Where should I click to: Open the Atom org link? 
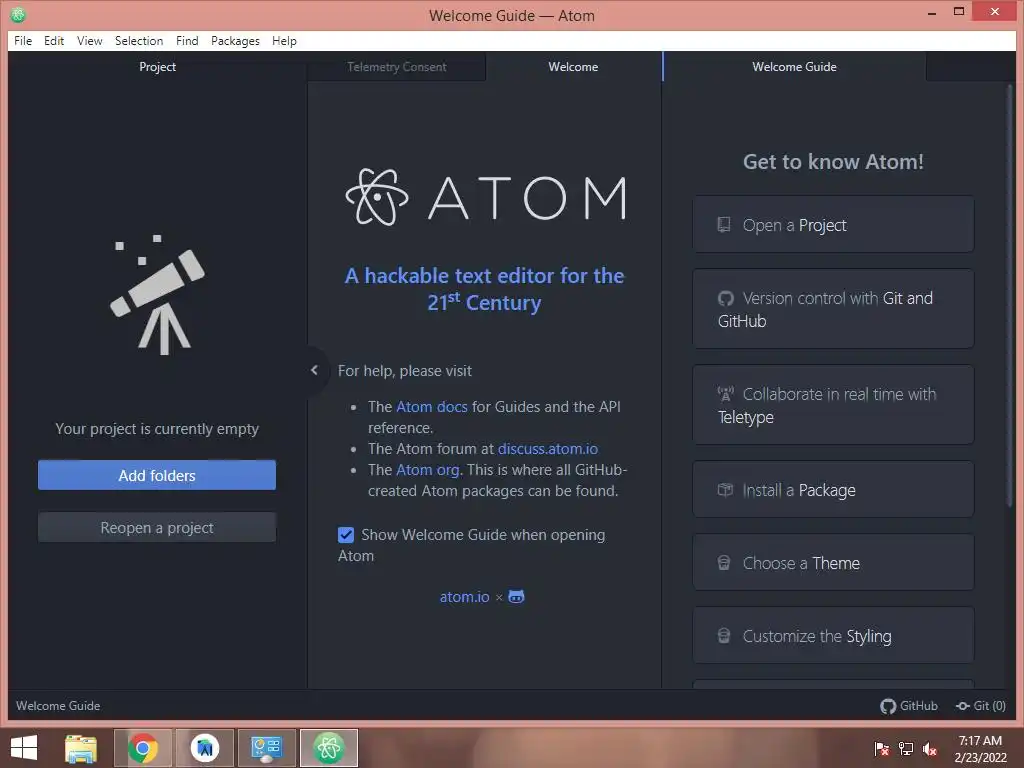point(427,470)
